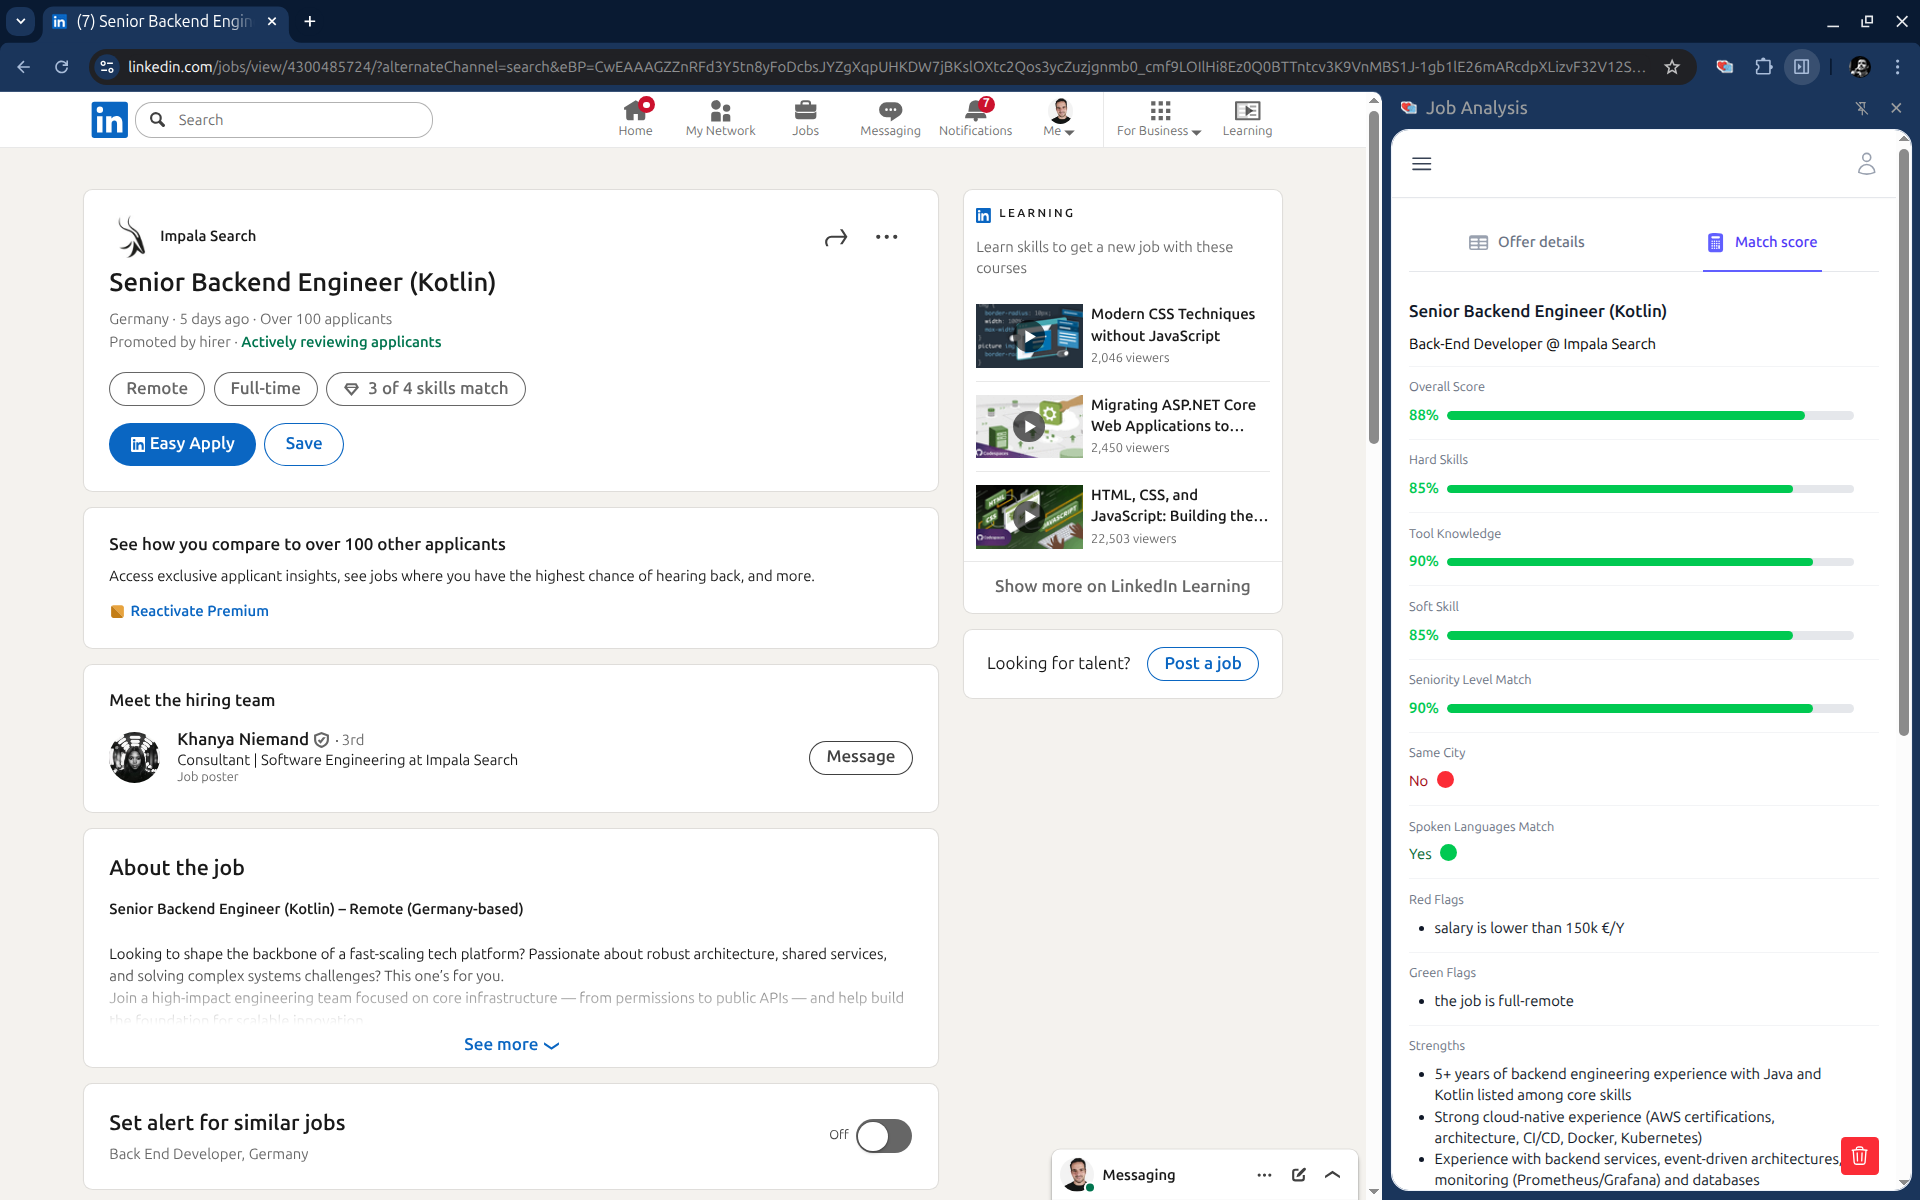The width and height of the screenshot is (1920, 1200).
Task: Open the hamburger menu in Job Analysis panel
Action: 1421,164
